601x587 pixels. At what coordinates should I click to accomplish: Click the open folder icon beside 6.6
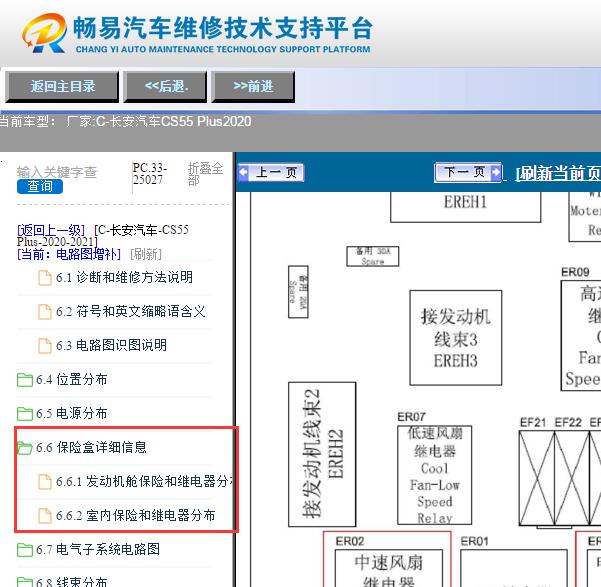[x=25, y=448]
